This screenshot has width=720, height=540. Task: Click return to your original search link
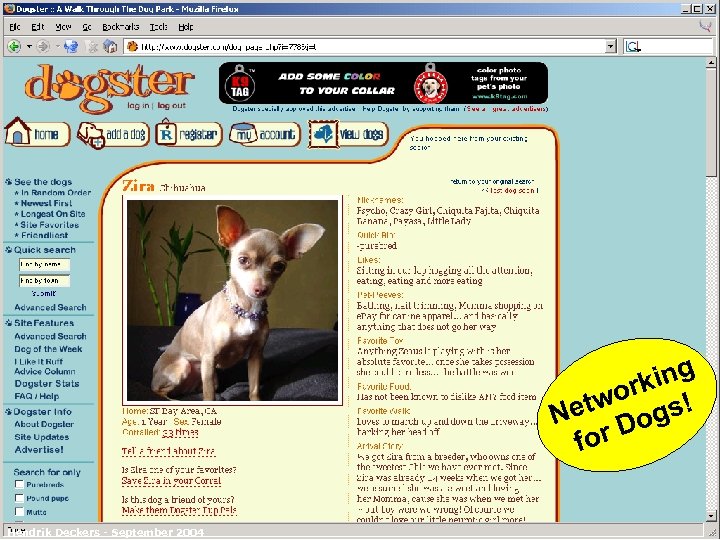click(493, 182)
